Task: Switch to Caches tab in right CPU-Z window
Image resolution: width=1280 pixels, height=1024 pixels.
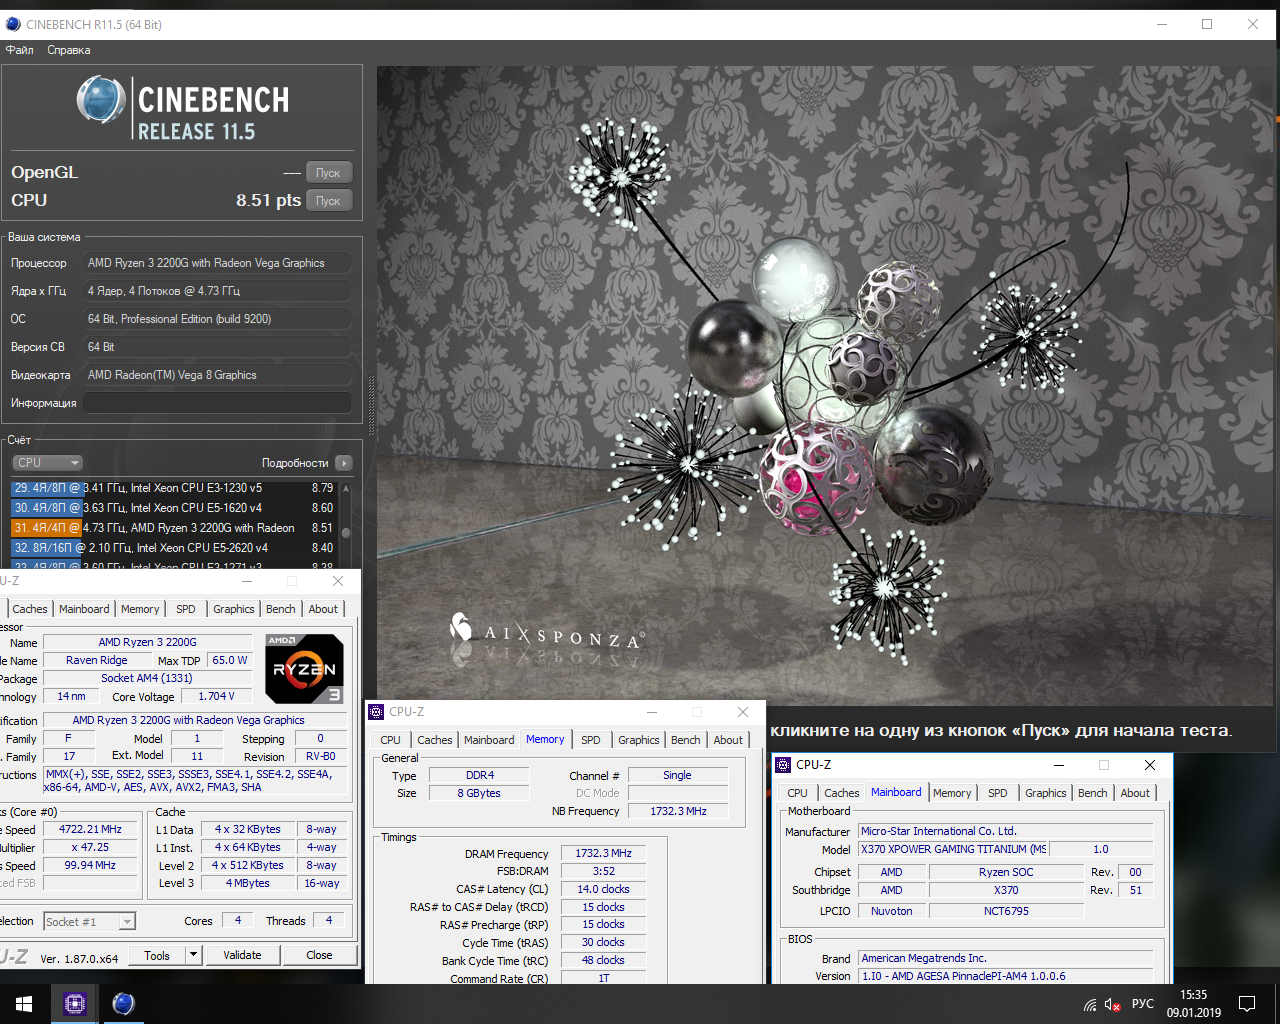Action: pyautogui.click(x=842, y=793)
